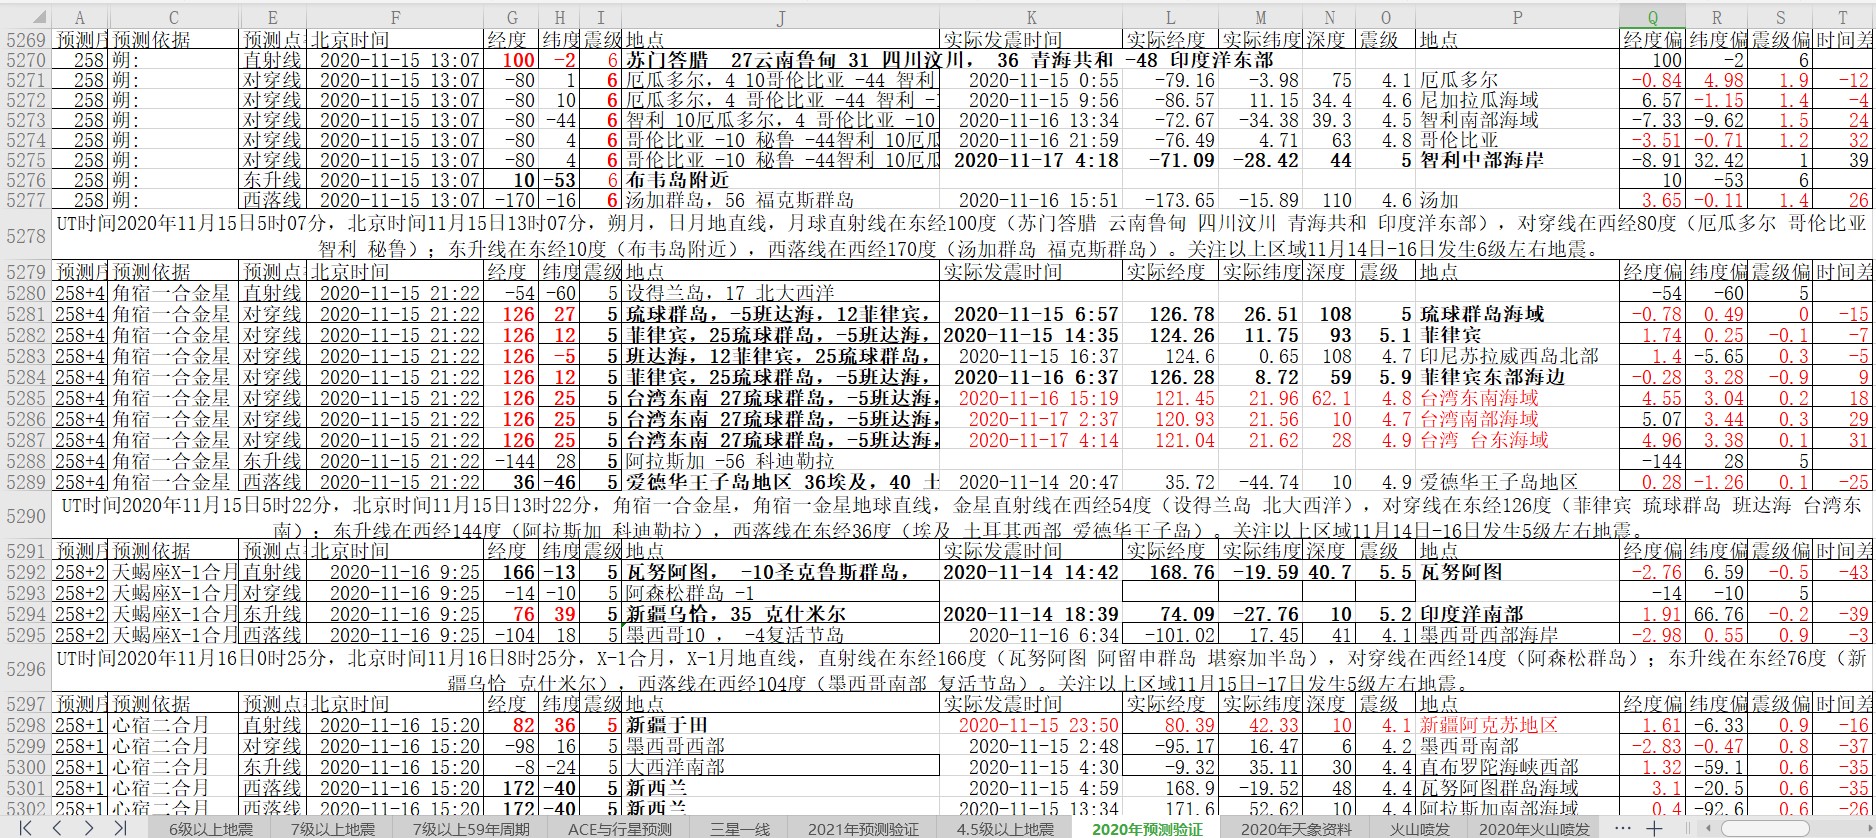Open the 7级以上59年周期 sheet tab

coord(471,829)
